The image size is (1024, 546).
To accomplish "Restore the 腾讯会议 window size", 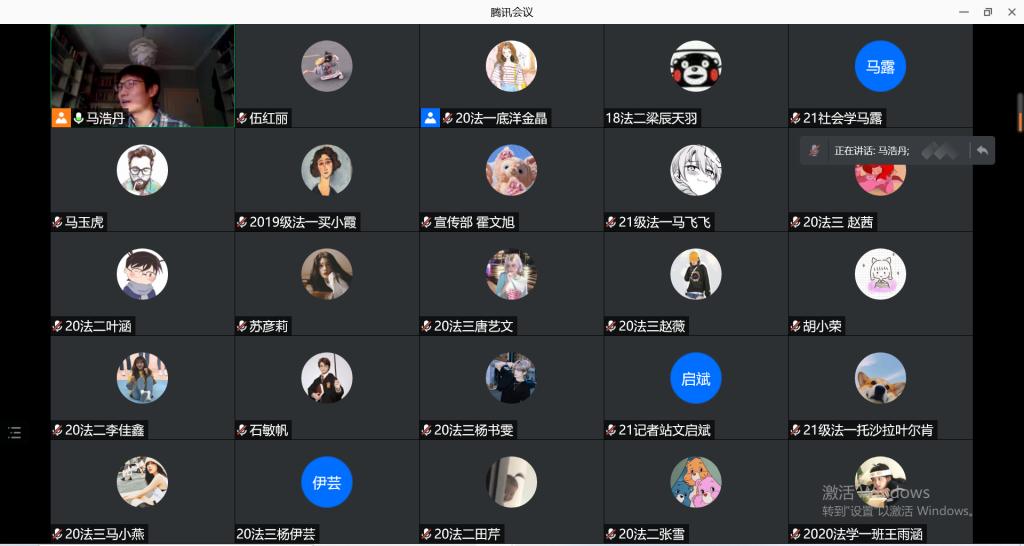I will point(987,12).
